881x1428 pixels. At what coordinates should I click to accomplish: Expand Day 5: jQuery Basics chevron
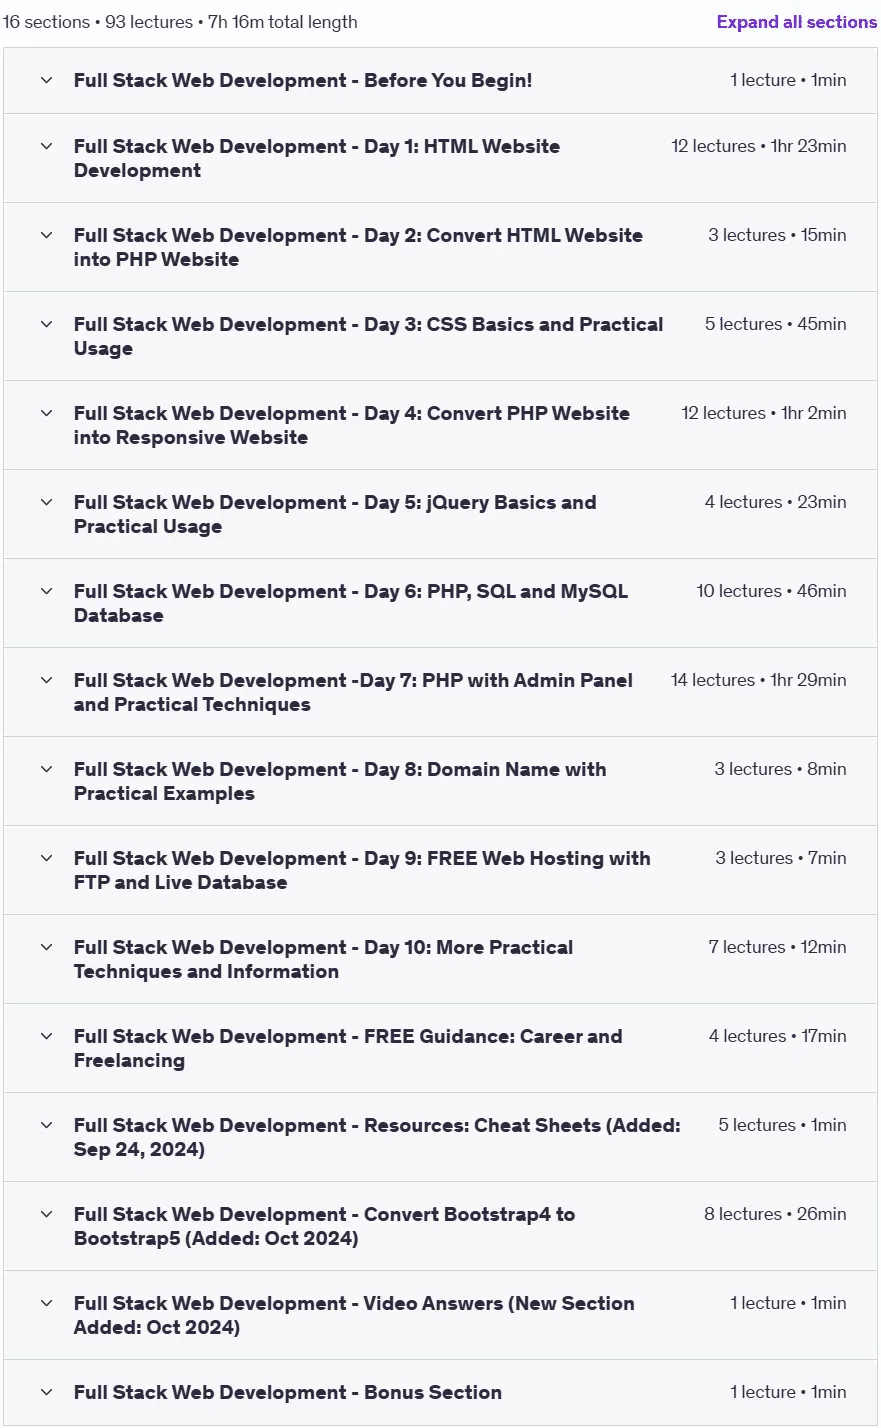coord(46,502)
